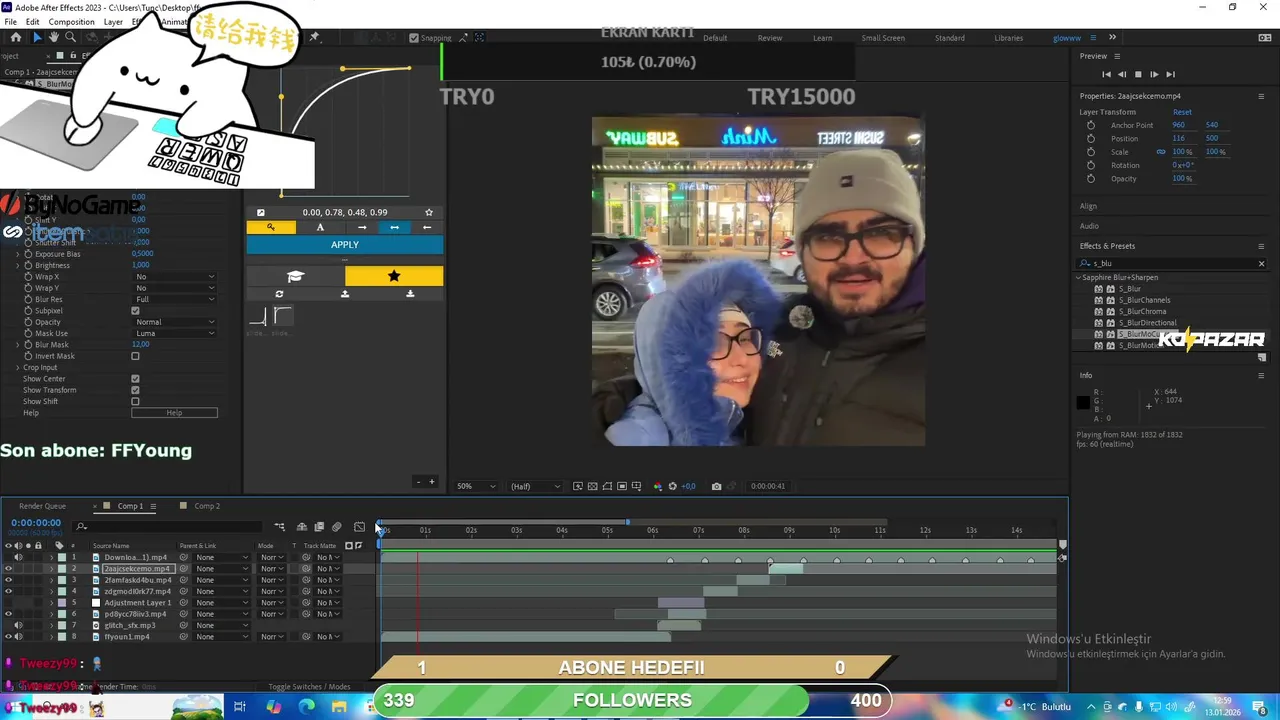Open the (Half) resolution dropdown

(x=535, y=486)
